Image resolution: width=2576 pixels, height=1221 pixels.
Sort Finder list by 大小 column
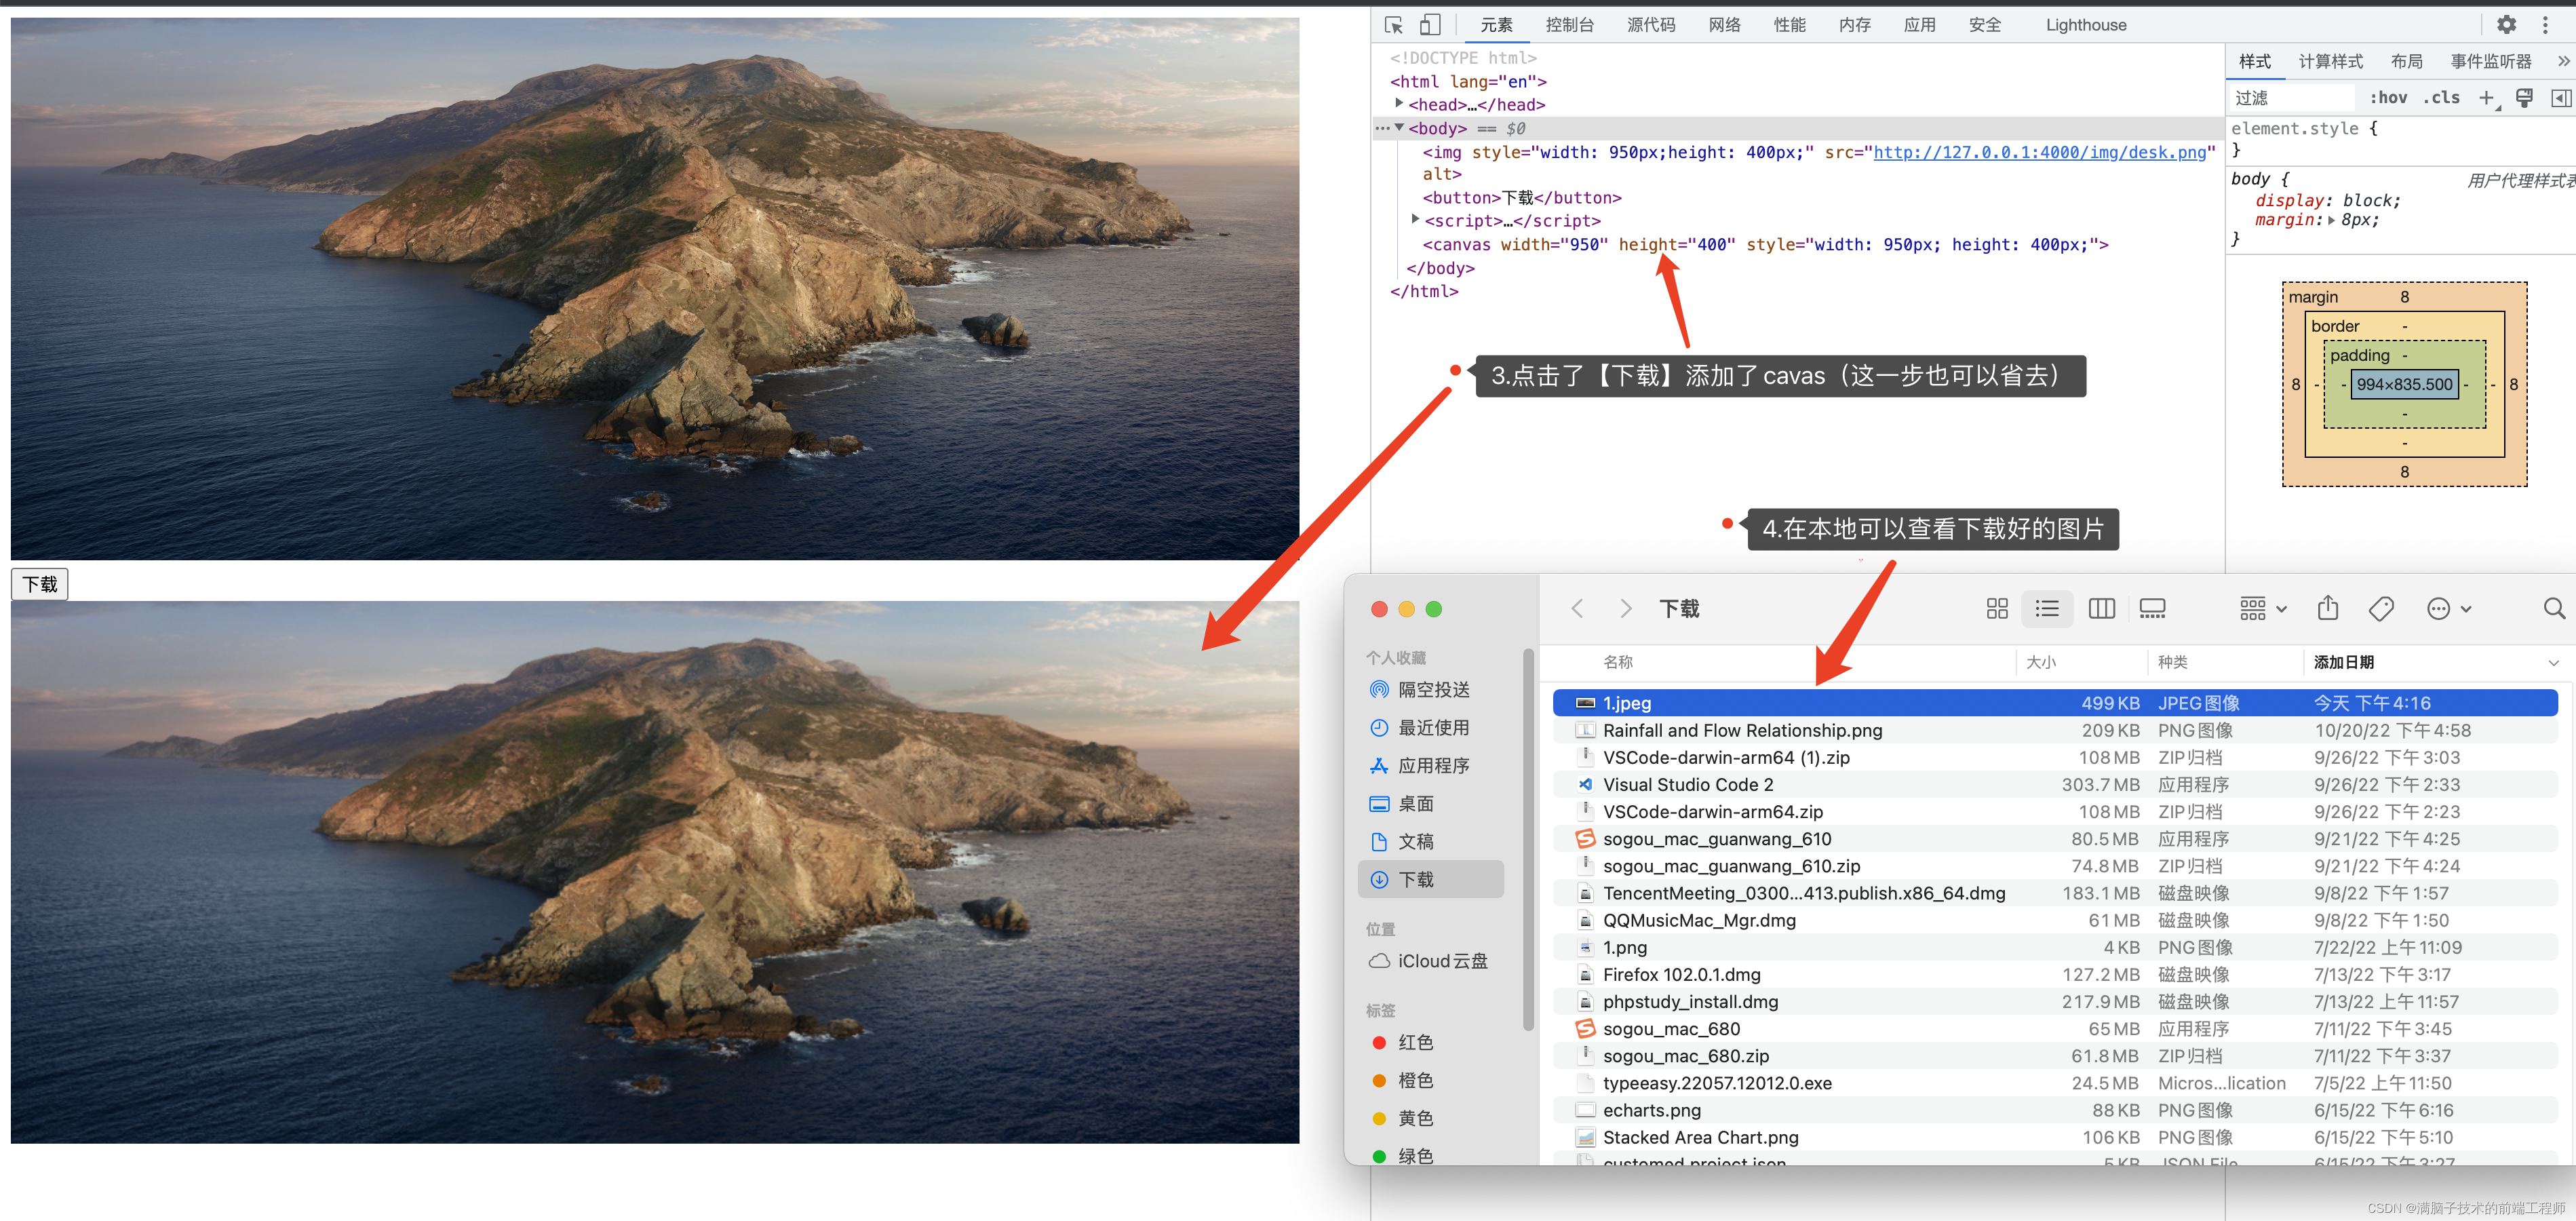2040,663
